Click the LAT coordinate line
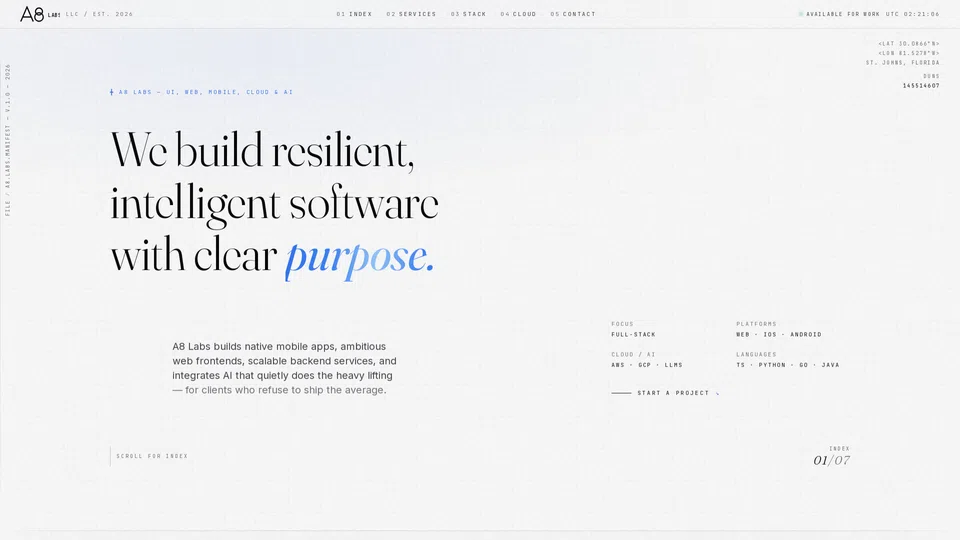960x540 pixels. 909,44
